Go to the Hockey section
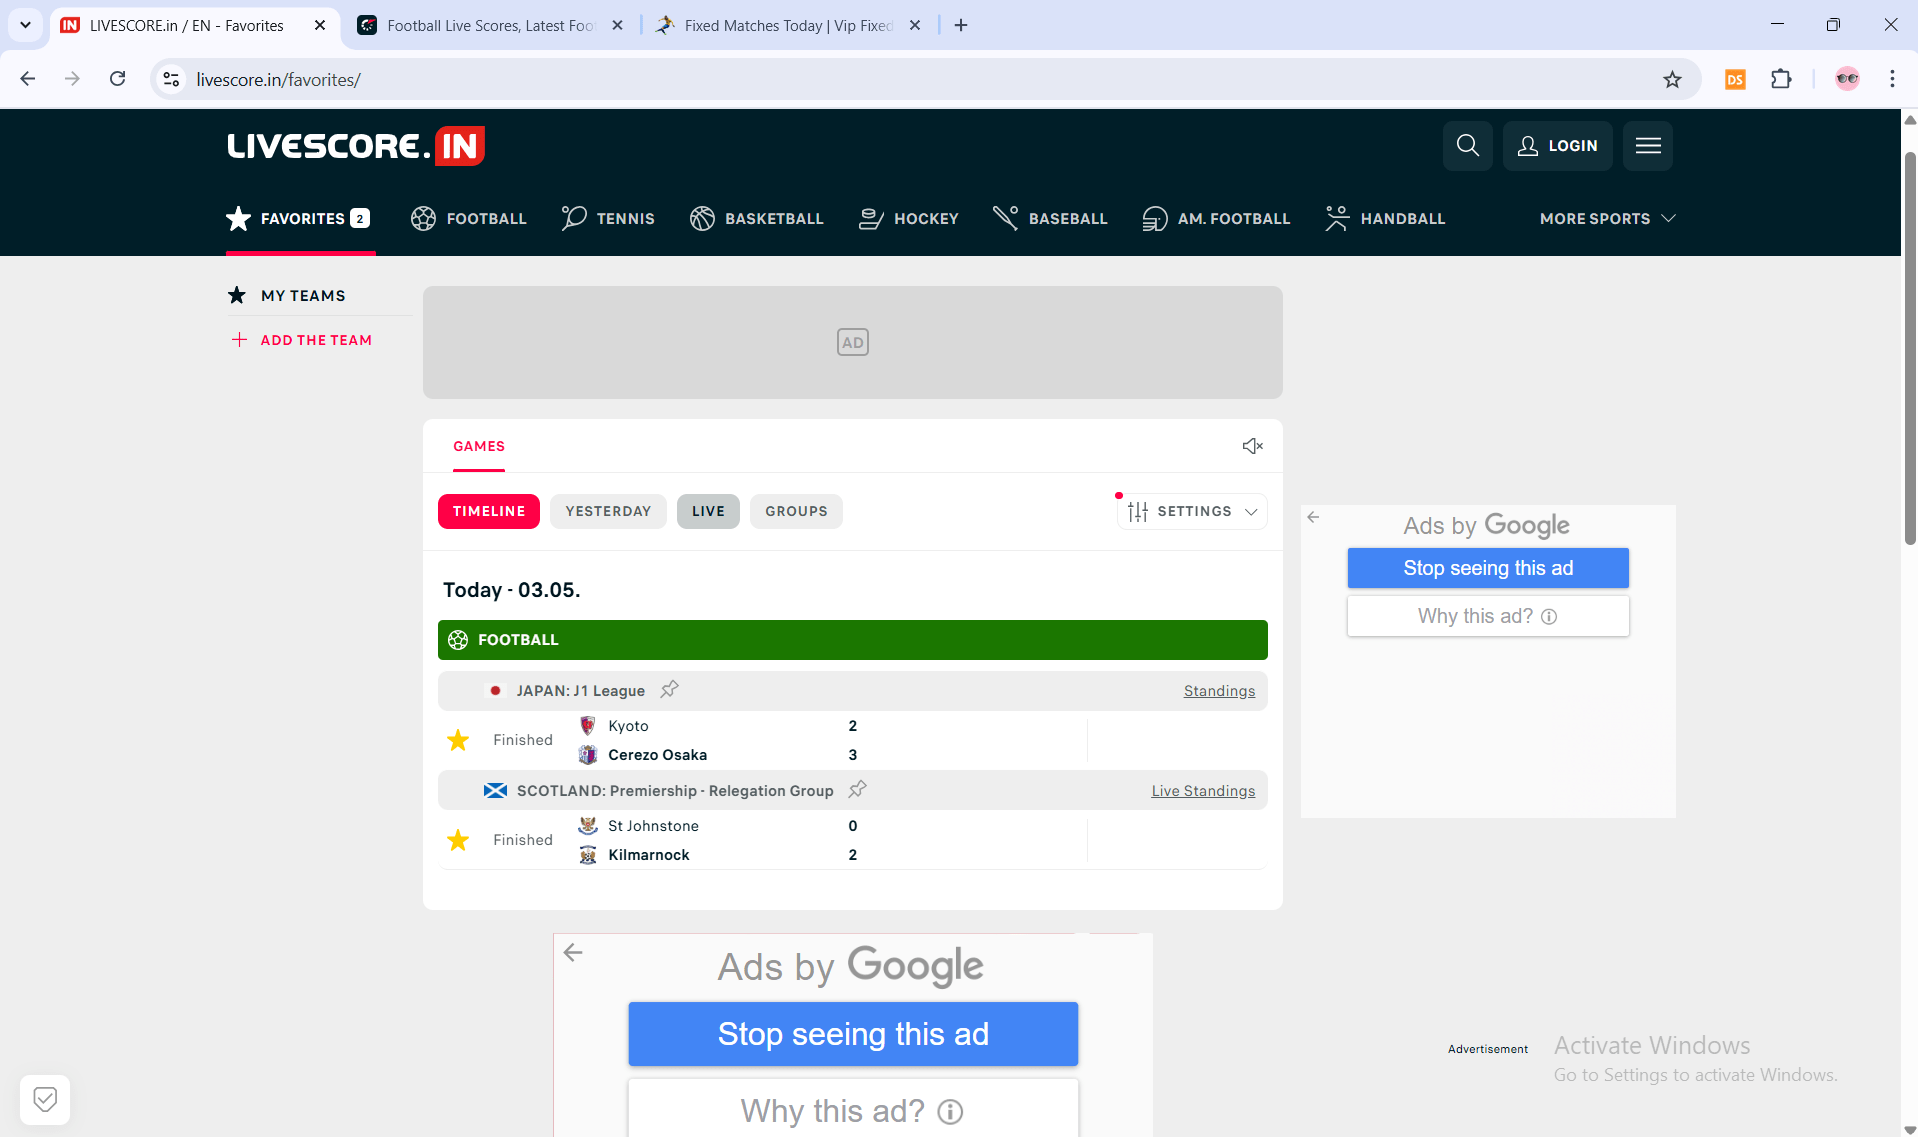The image size is (1918, 1137). [908, 218]
